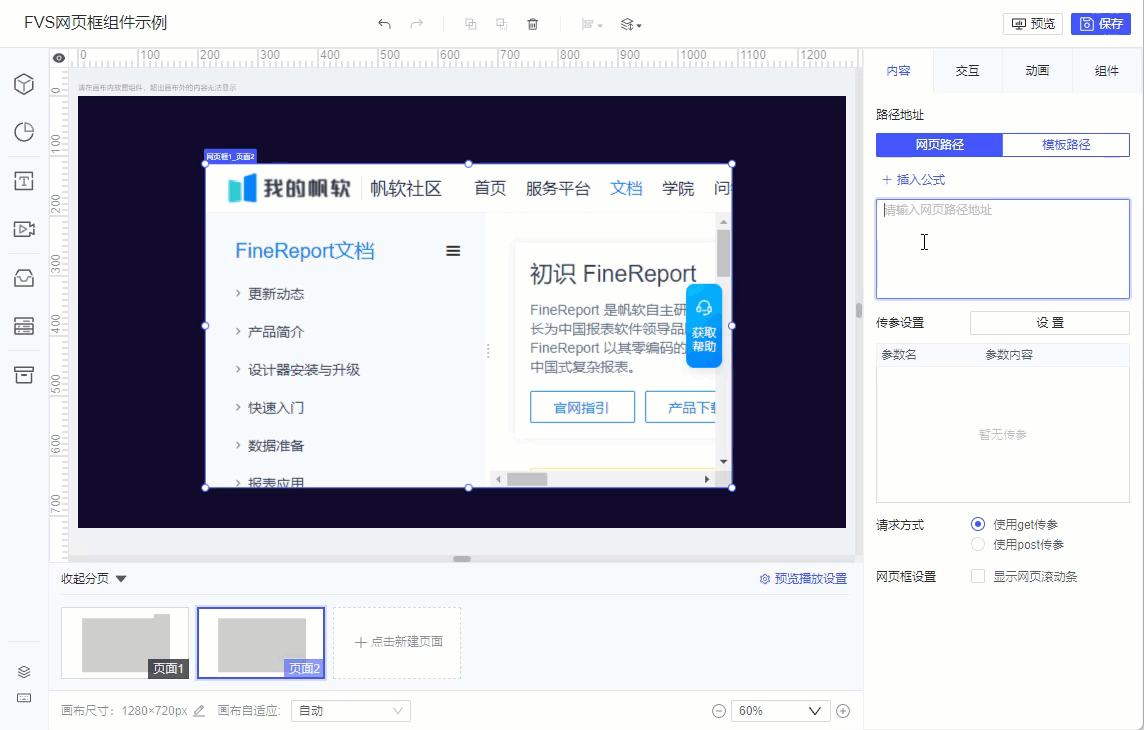The width and height of the screenshot is (1144, 730).
Task: Open the video media component sidebar icon
Action: click(24, 229)
